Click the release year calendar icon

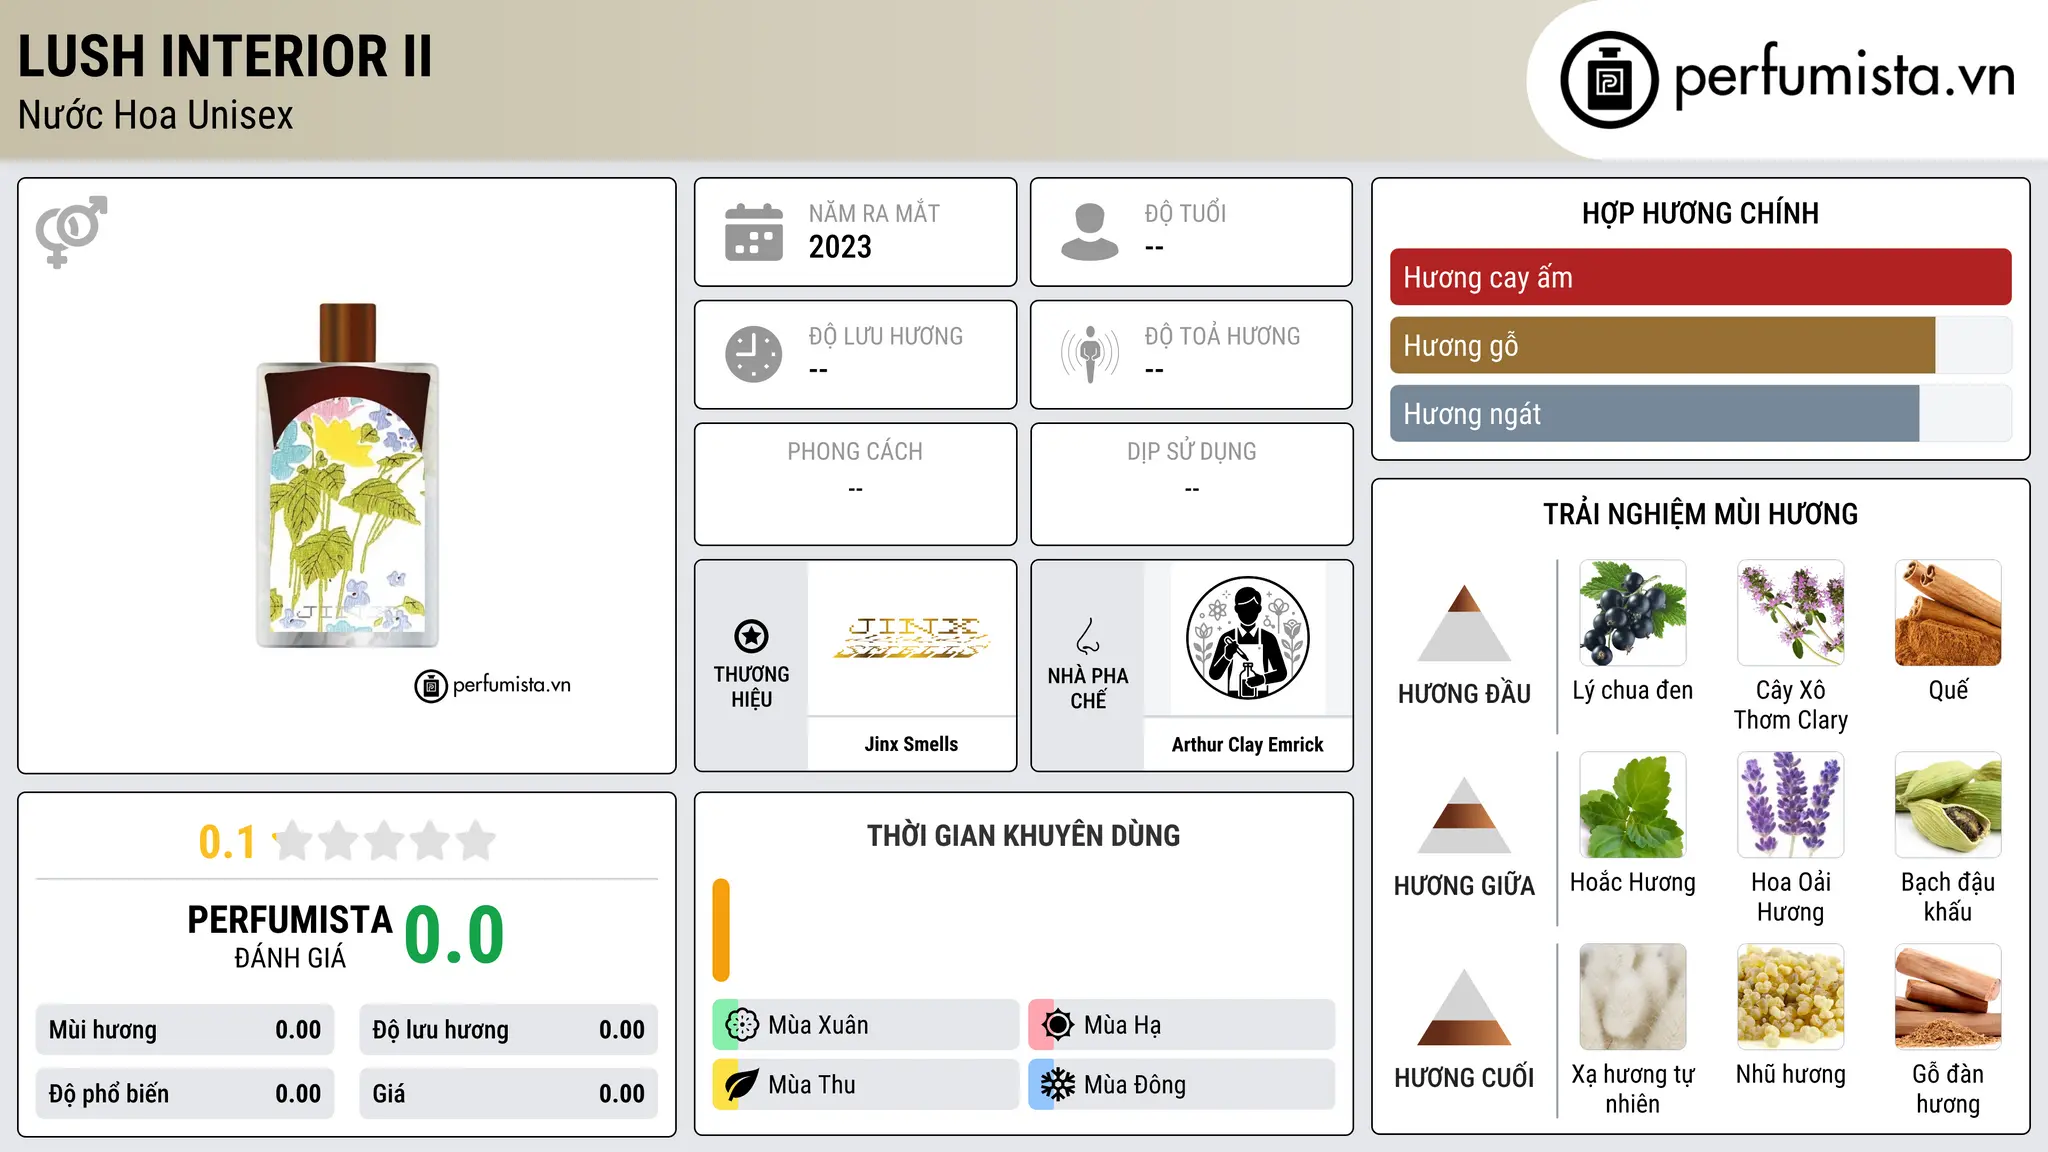(x=754, y=232)
